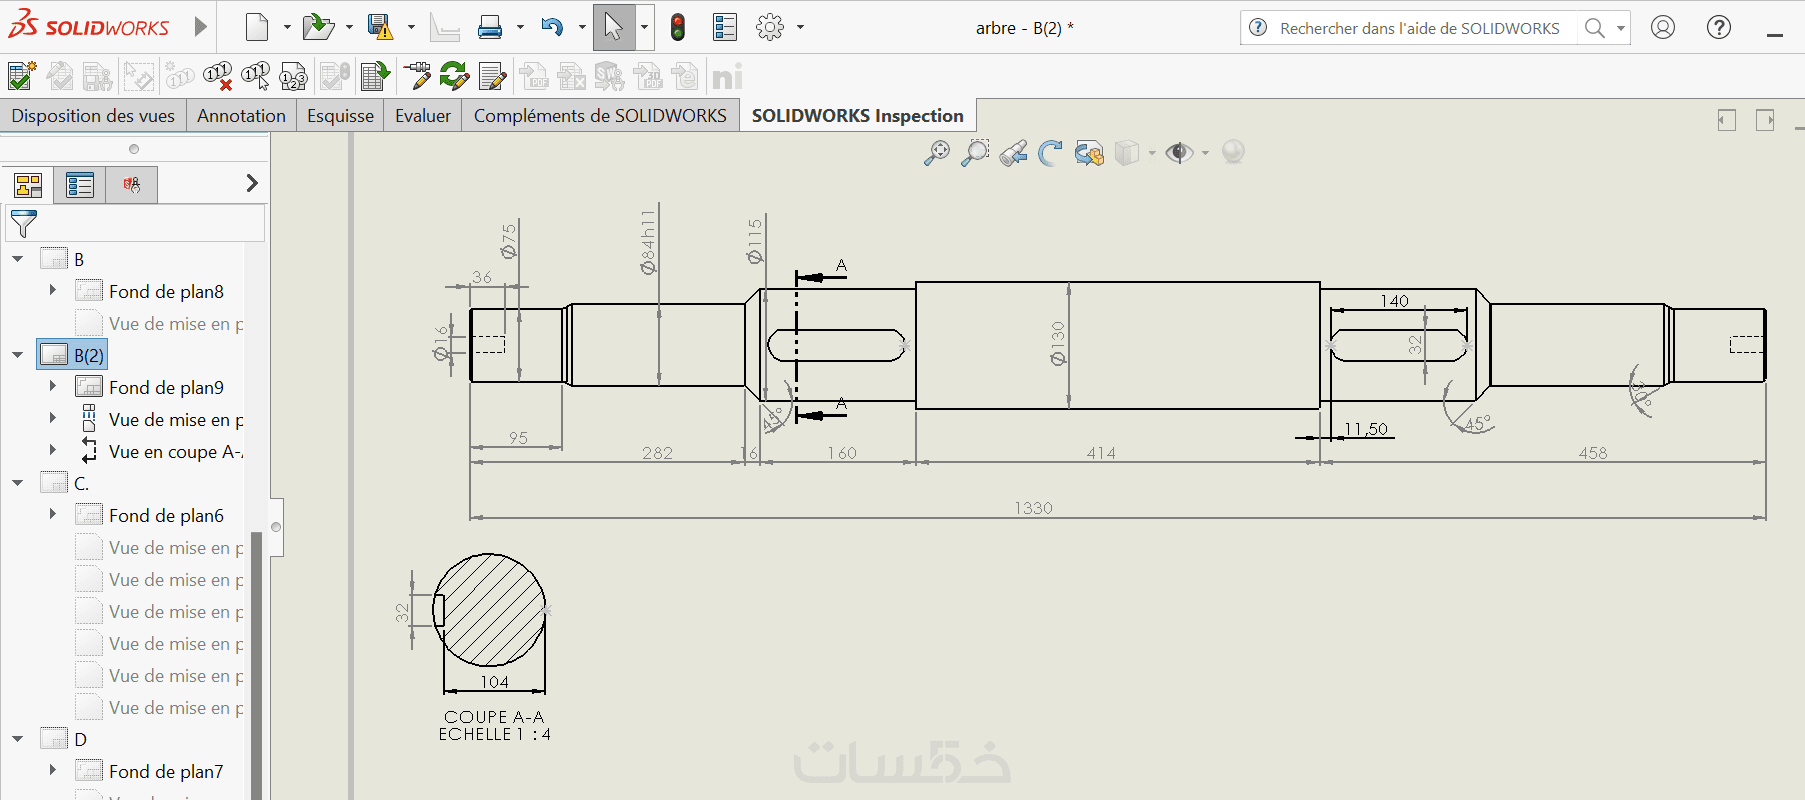Click the Print icon

click(490, 27)
